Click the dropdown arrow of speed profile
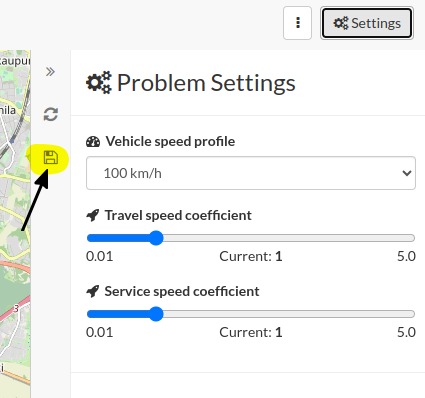Screen dimensions: 425x398 pyautogui.click(x=406, y=173)
